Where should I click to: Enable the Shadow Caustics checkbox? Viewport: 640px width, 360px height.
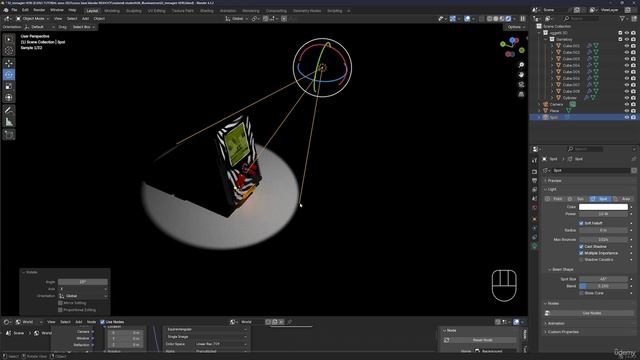point(581,260)
